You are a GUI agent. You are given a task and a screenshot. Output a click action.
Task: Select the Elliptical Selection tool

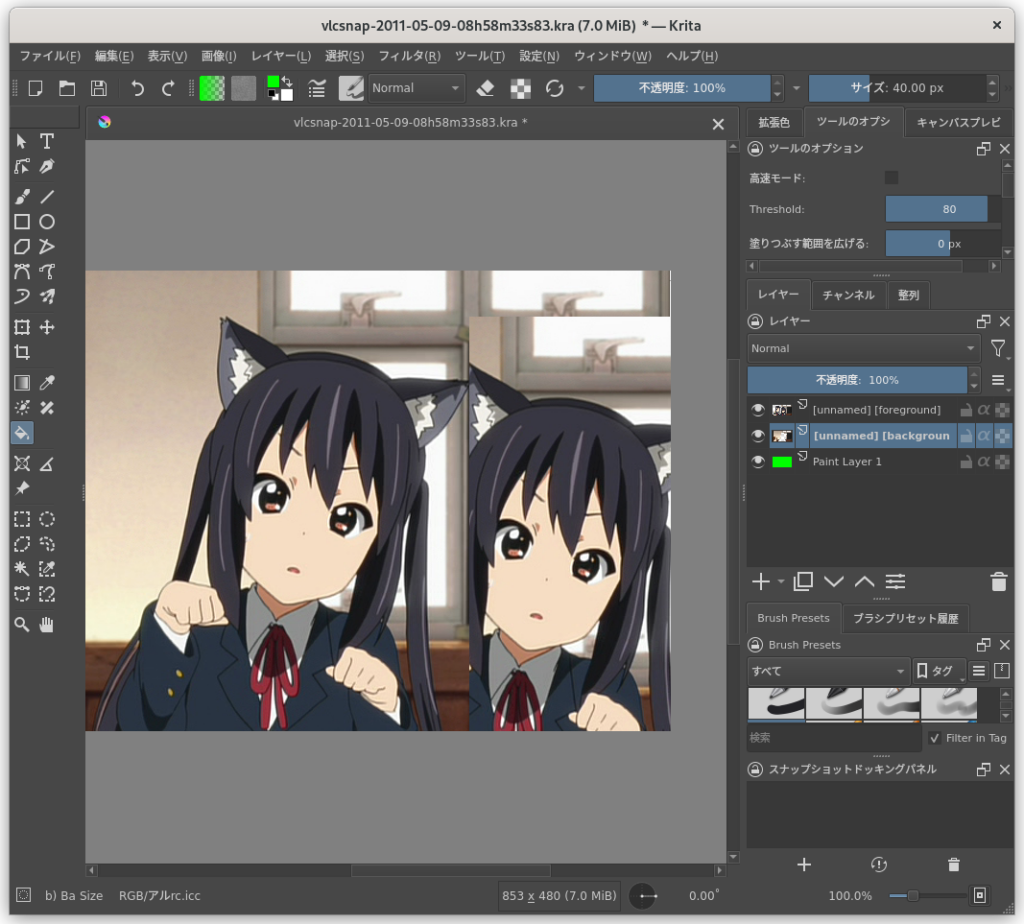47,519
